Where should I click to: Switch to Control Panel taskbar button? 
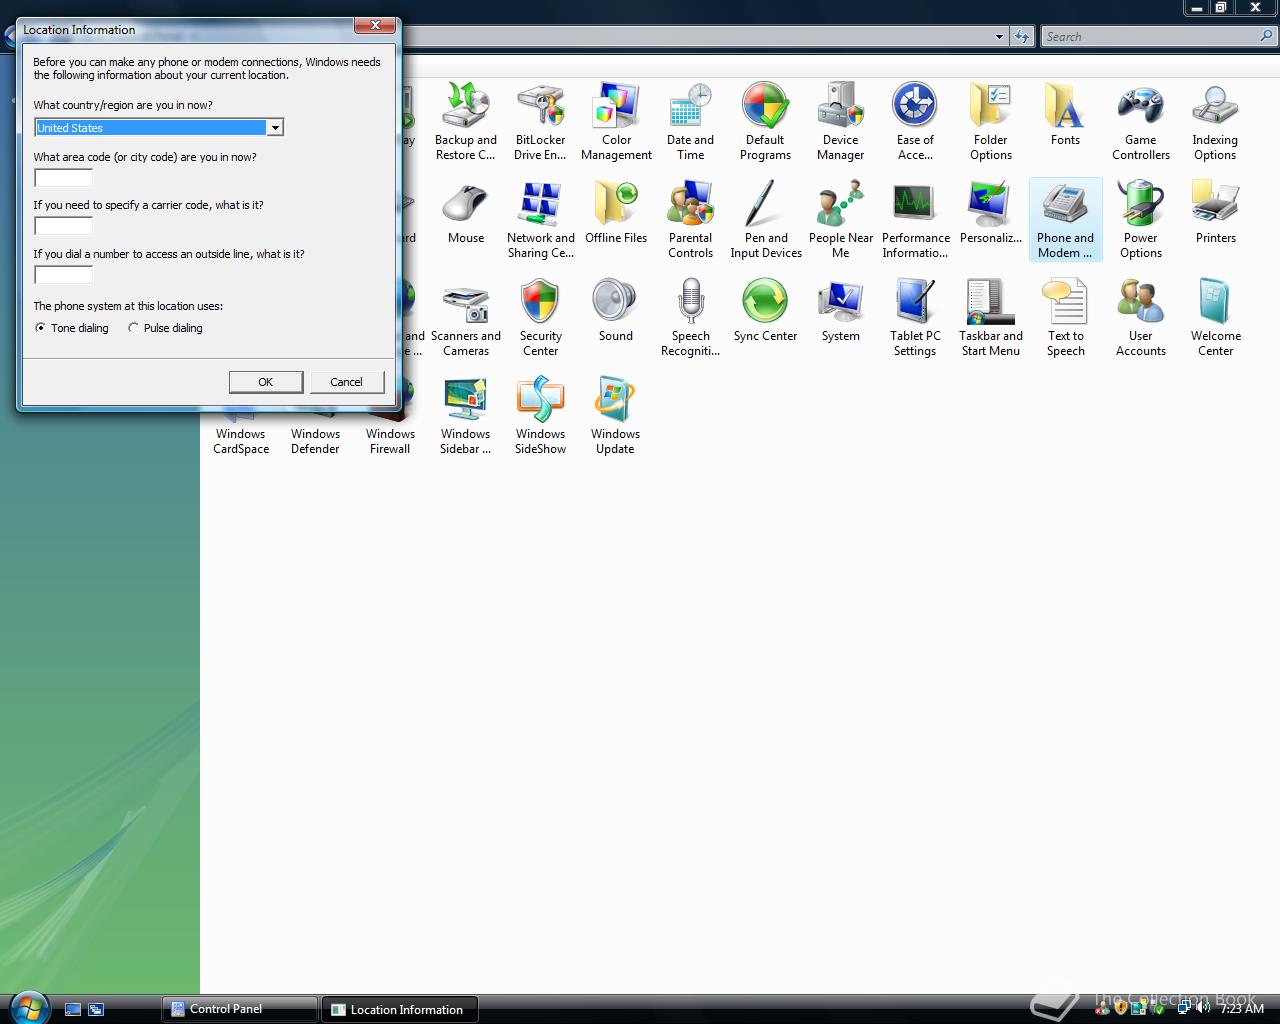pyautogui.click(x=239, y=1009)
